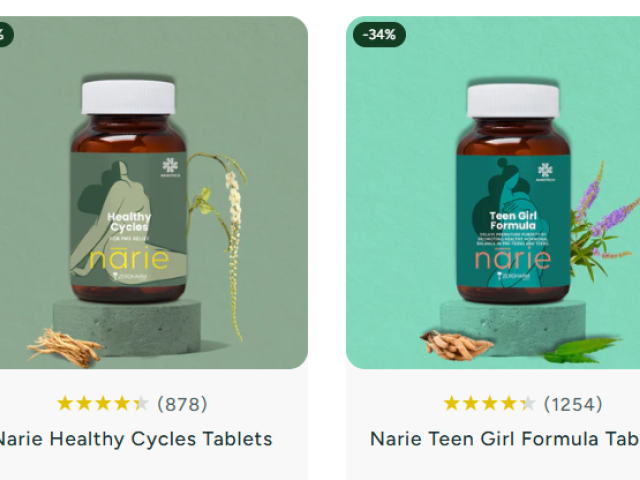Image resolution: width=640 pixels, height=480 pixels.
Task: Click the partially visible discount badge on Healthy Cycles card
Action: pos(5,35)
